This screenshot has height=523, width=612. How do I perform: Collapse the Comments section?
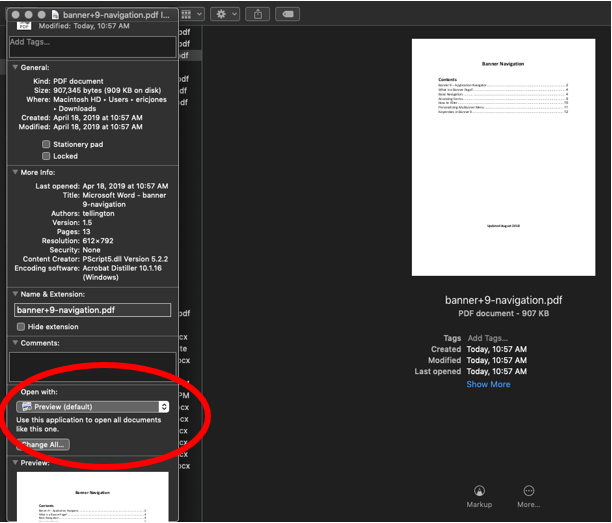(15, 343)
